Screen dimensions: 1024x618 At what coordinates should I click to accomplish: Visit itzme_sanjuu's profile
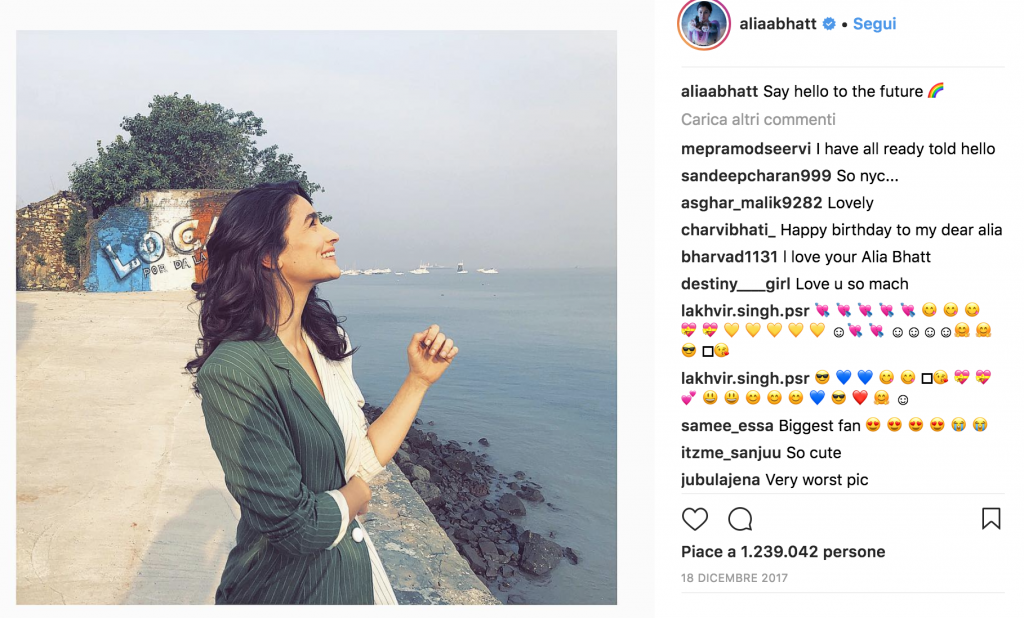pos(731,453)
